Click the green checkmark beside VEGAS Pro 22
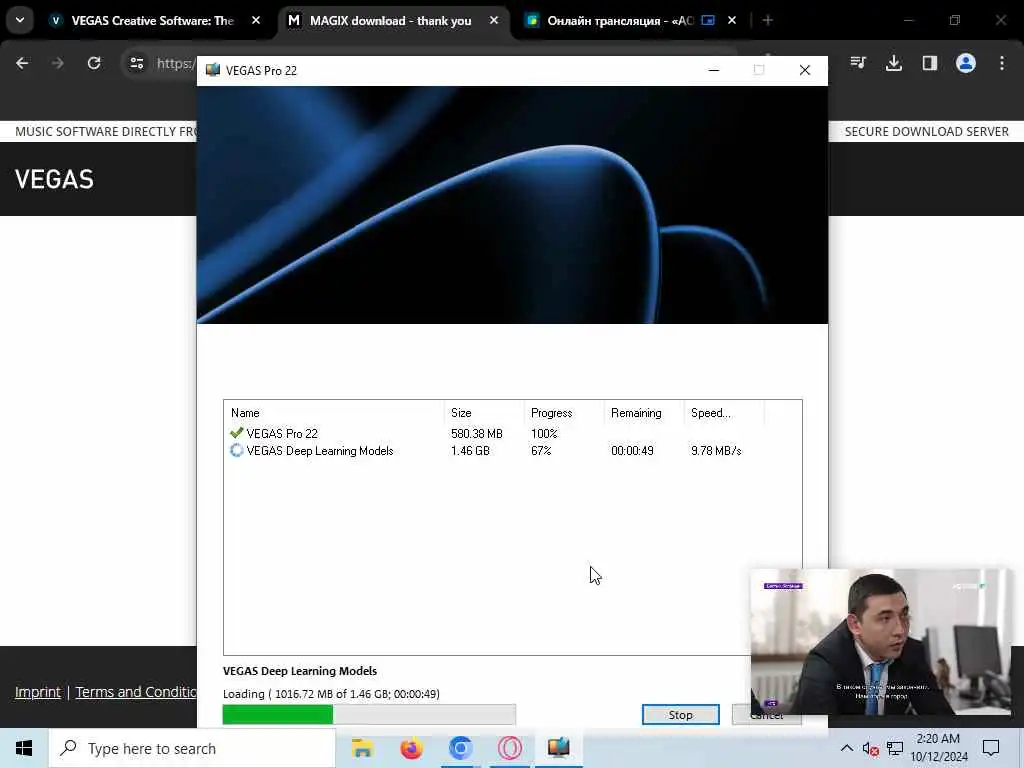This screenshot has height=768, width=1024. (x=236, y=433)
